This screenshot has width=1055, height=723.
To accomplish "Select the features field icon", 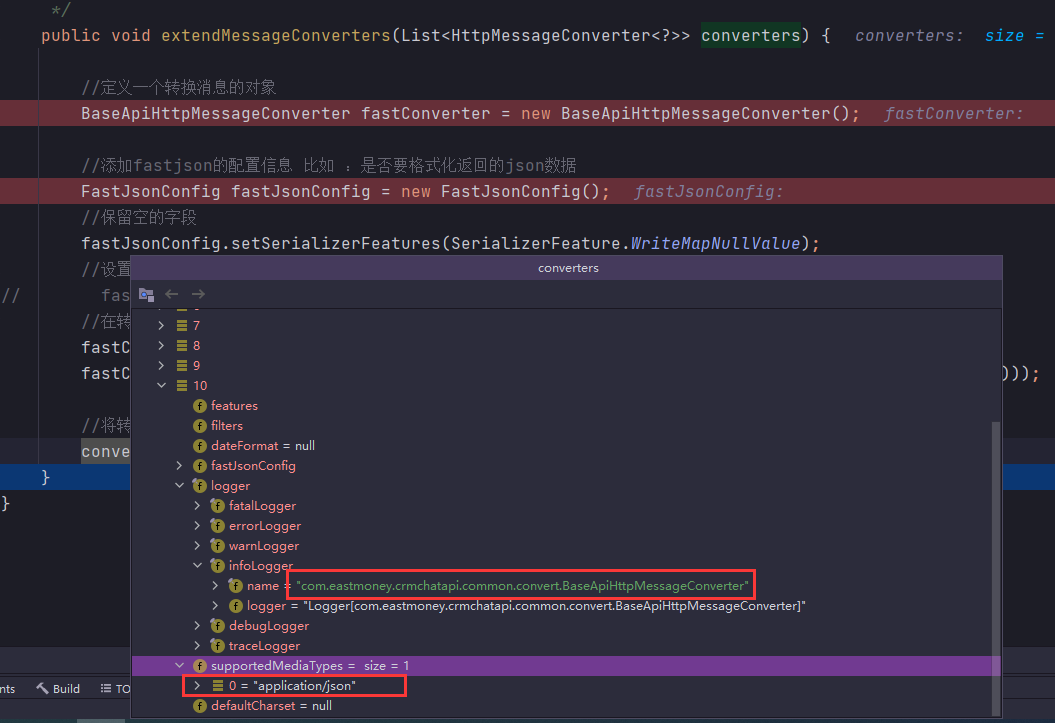I will (199, 405).
